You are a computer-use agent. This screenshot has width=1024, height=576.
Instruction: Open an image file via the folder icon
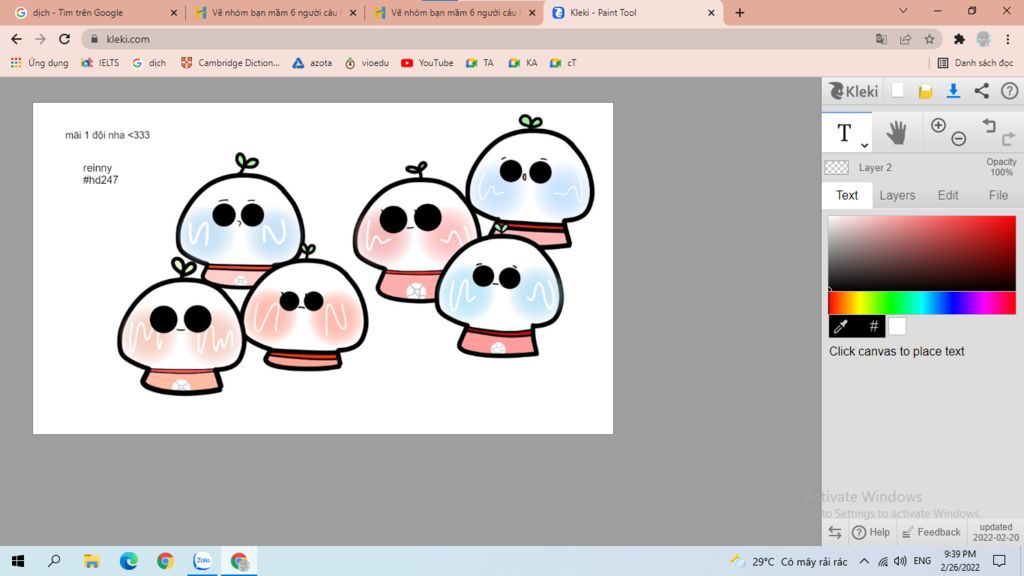(x=925, y=91)
